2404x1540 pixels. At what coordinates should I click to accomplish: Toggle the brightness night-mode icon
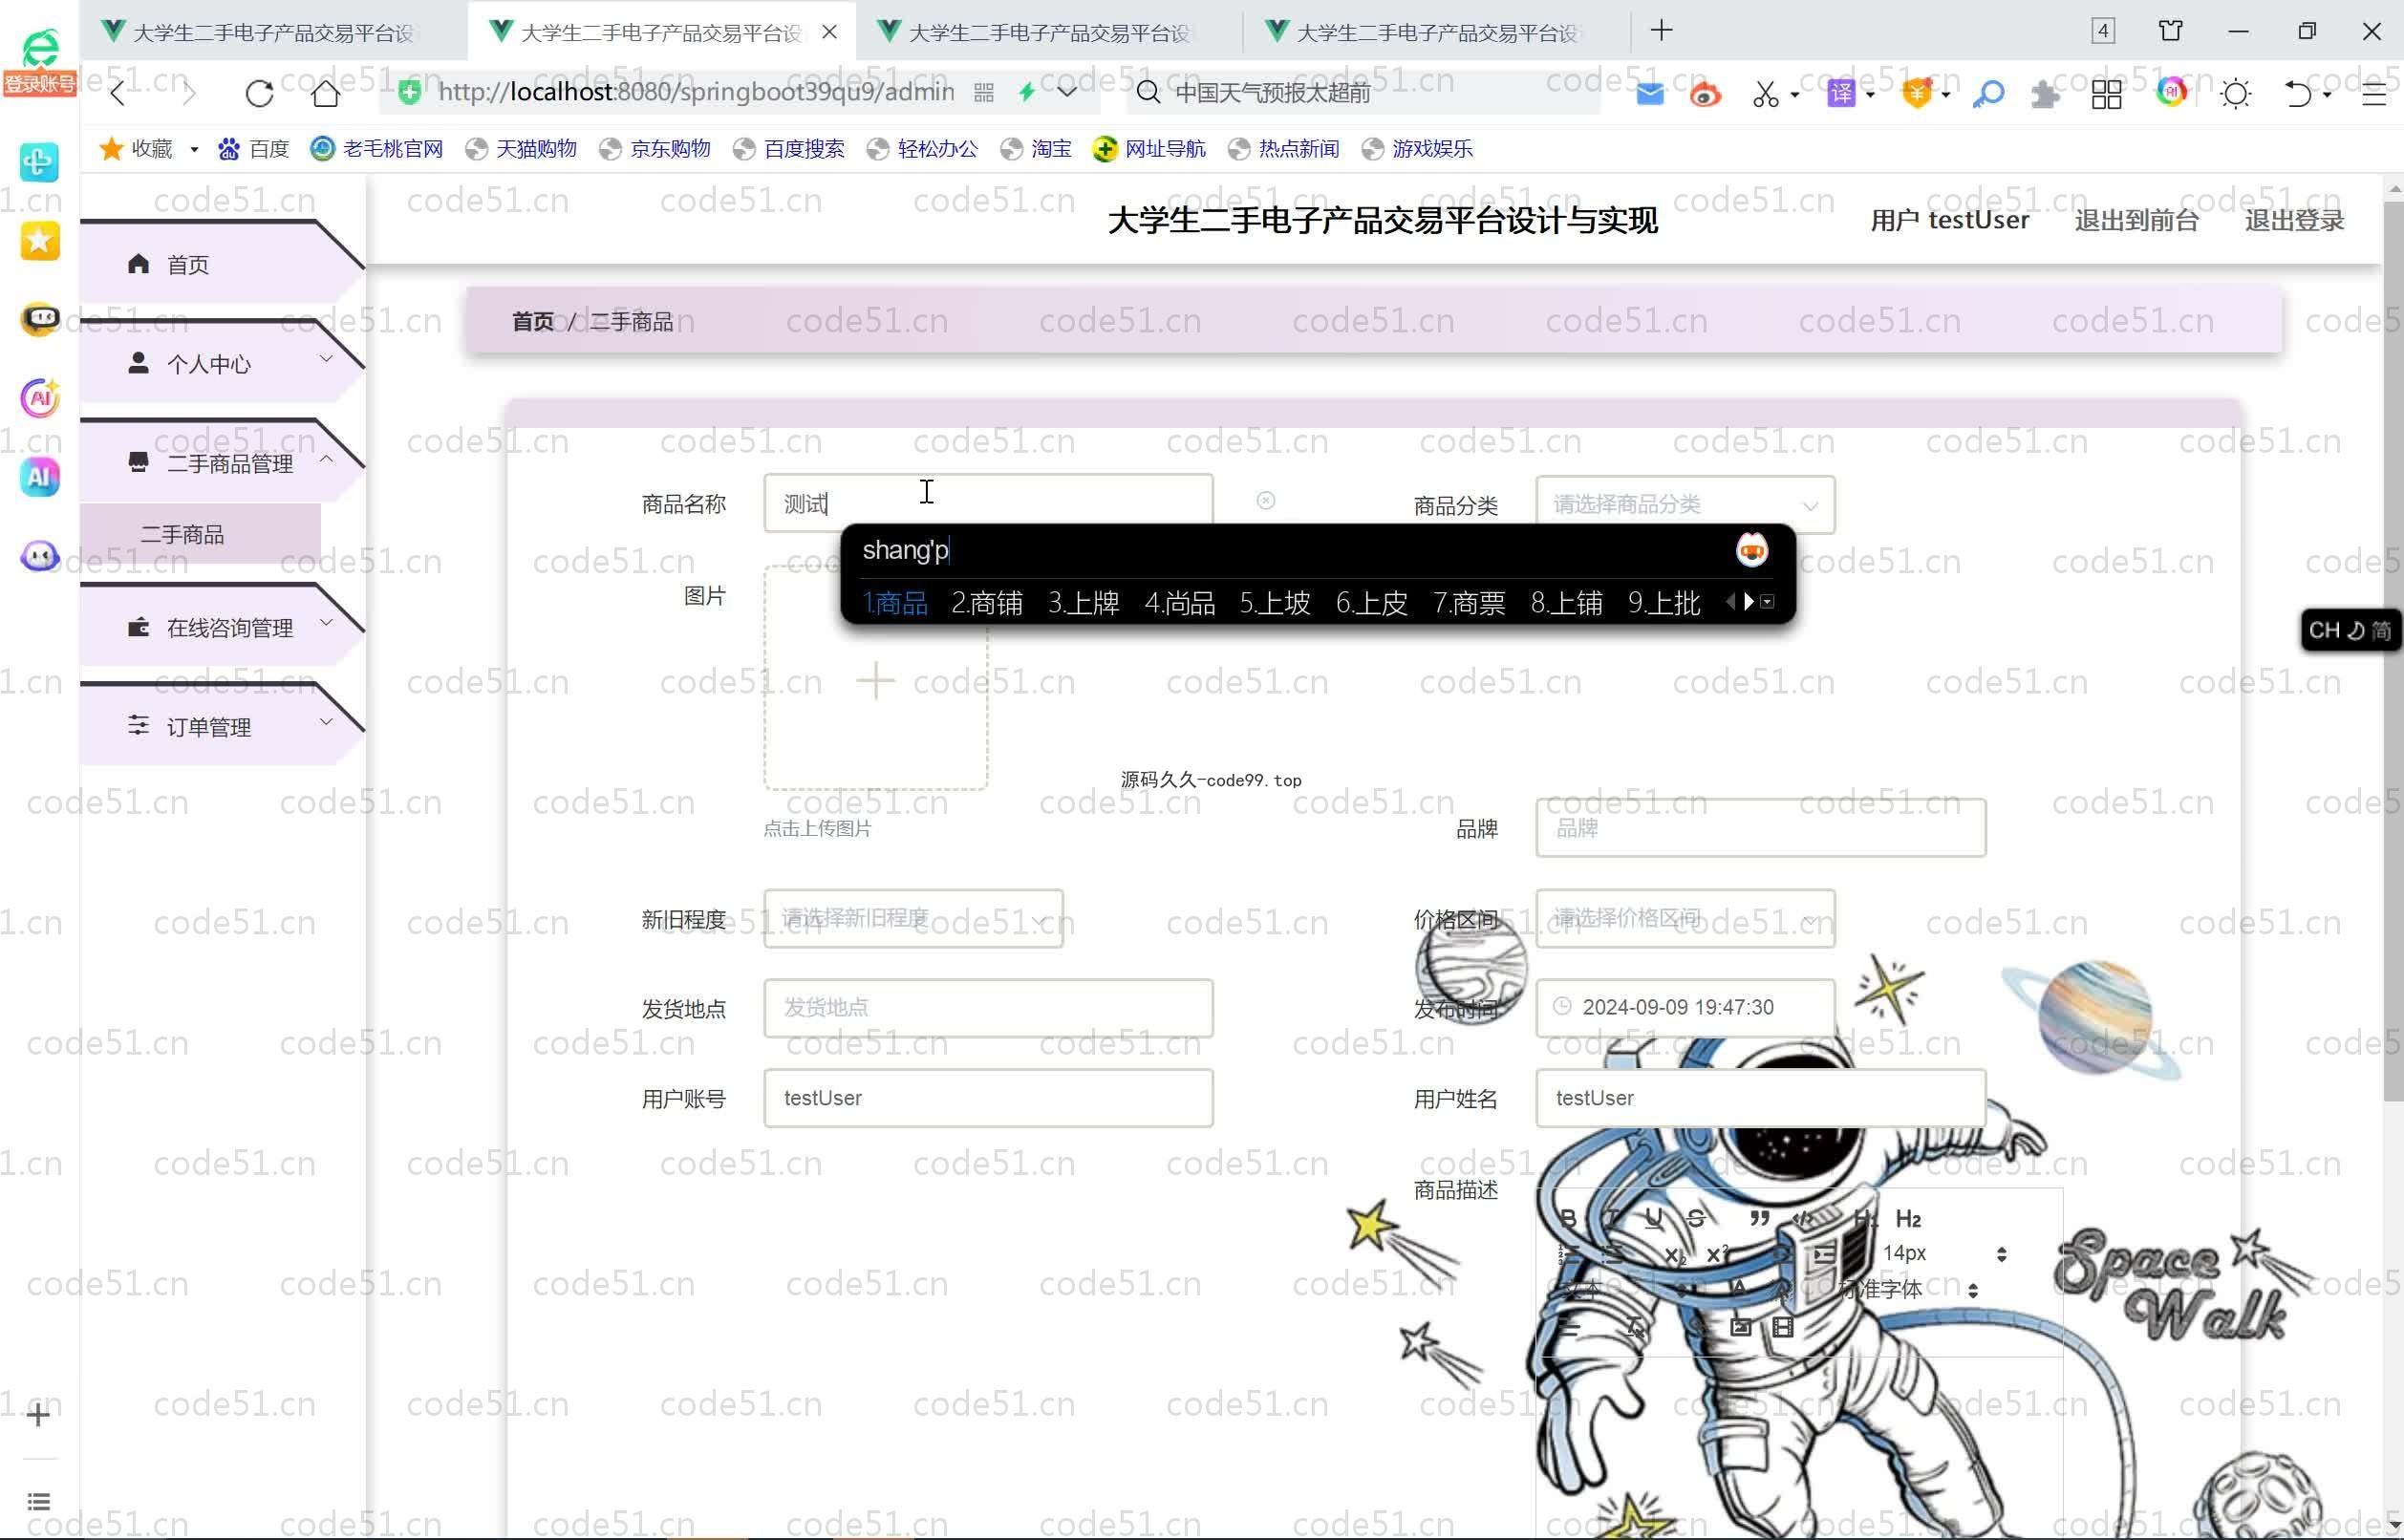2235,94
